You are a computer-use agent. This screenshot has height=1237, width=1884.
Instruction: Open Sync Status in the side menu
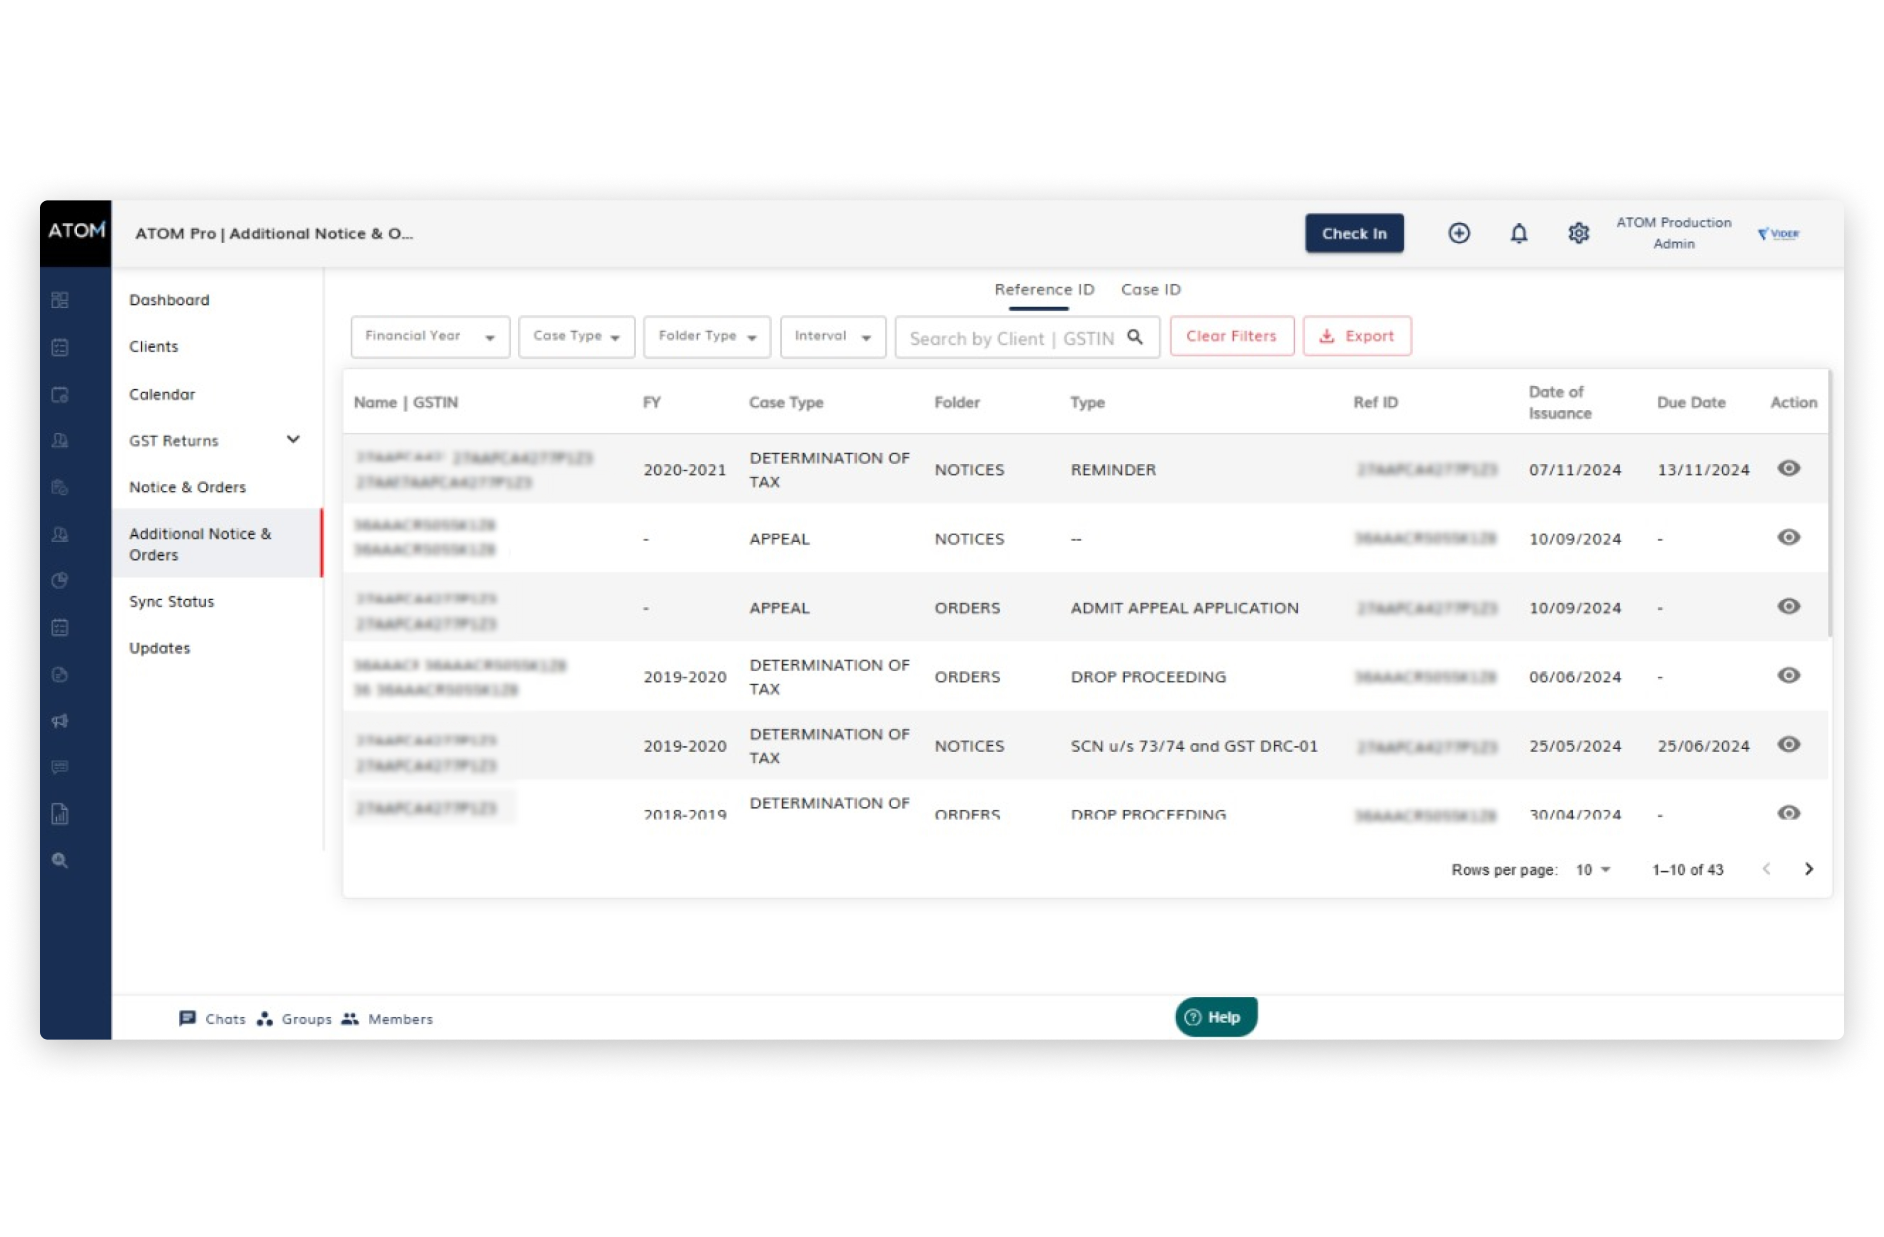[x=171, y=601]
